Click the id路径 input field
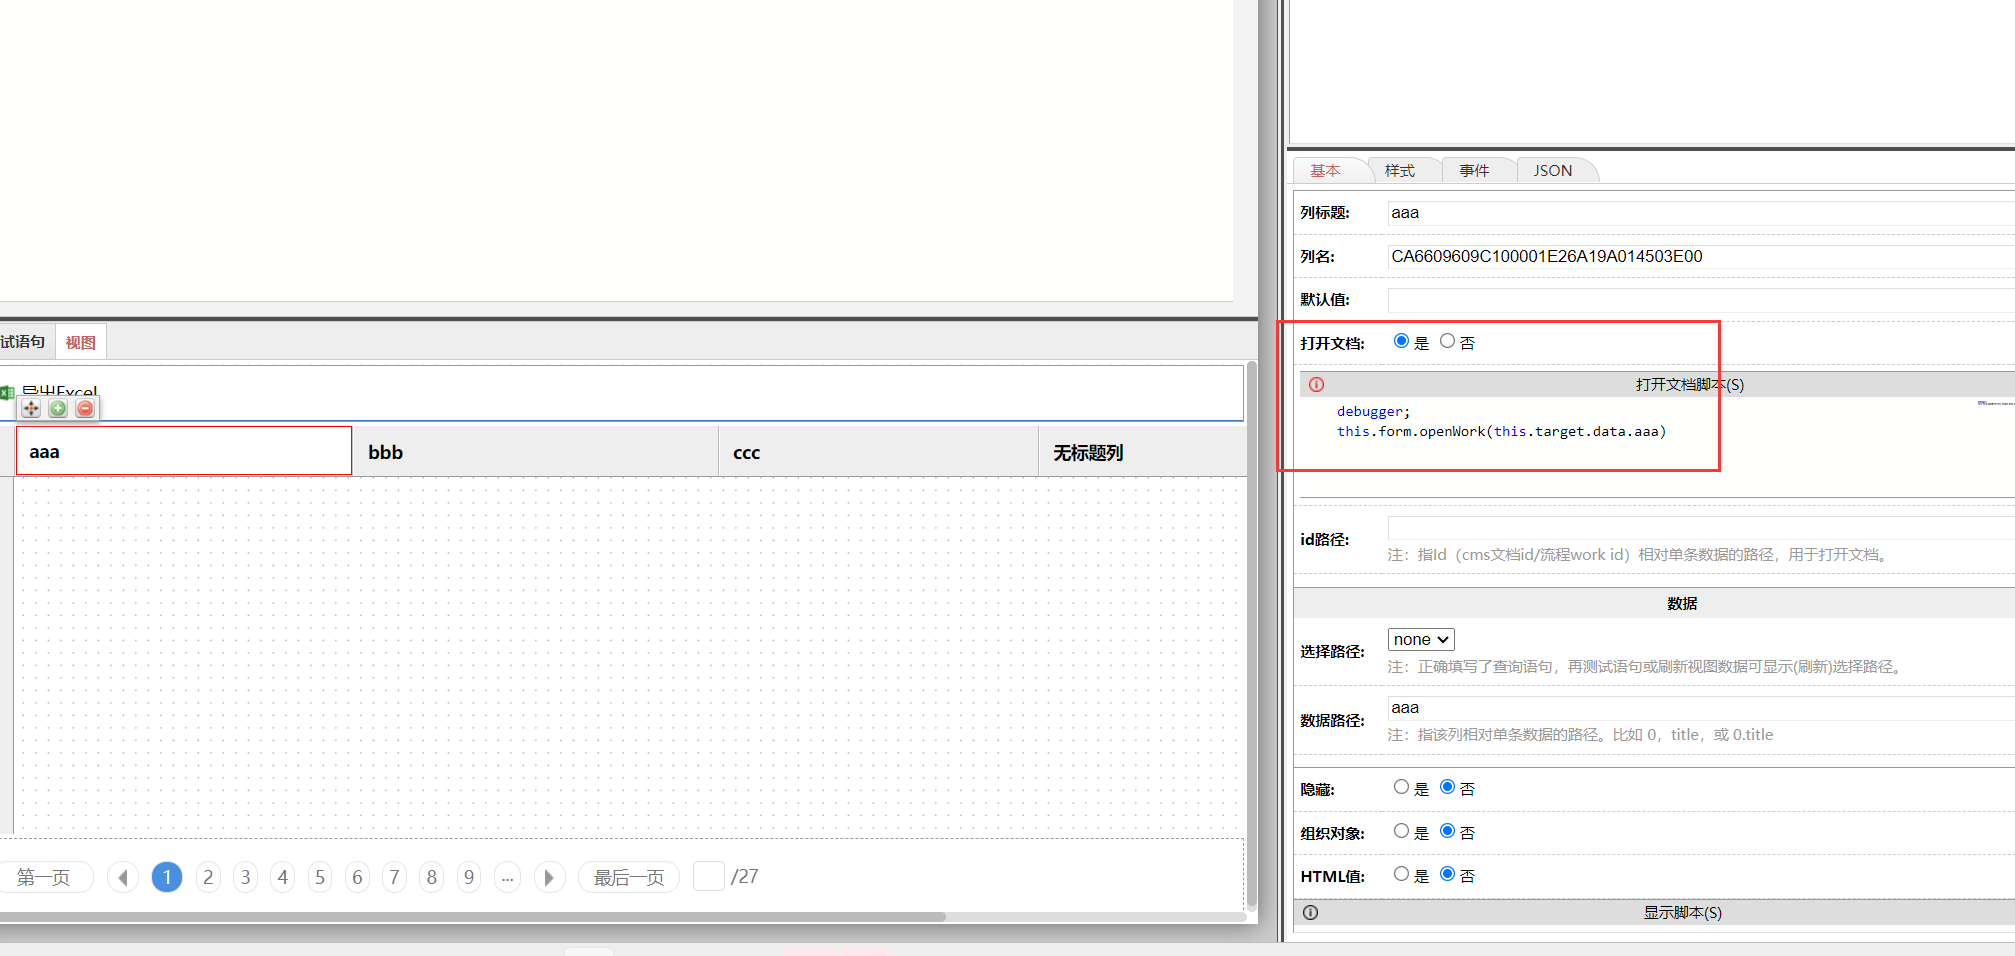Image resolution: width=2015 pixels, height=956 pixels. 1700,528
